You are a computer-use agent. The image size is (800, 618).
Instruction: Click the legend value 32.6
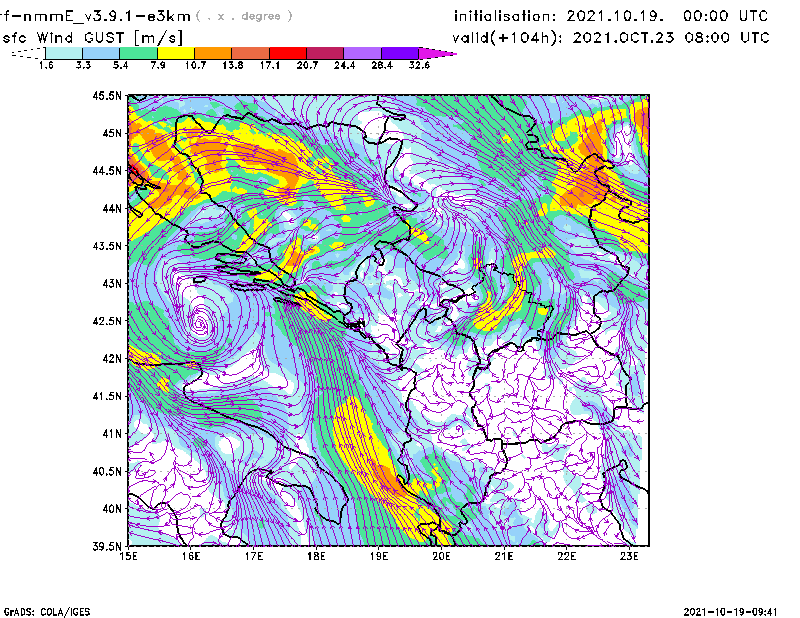(x=419, y=65)
